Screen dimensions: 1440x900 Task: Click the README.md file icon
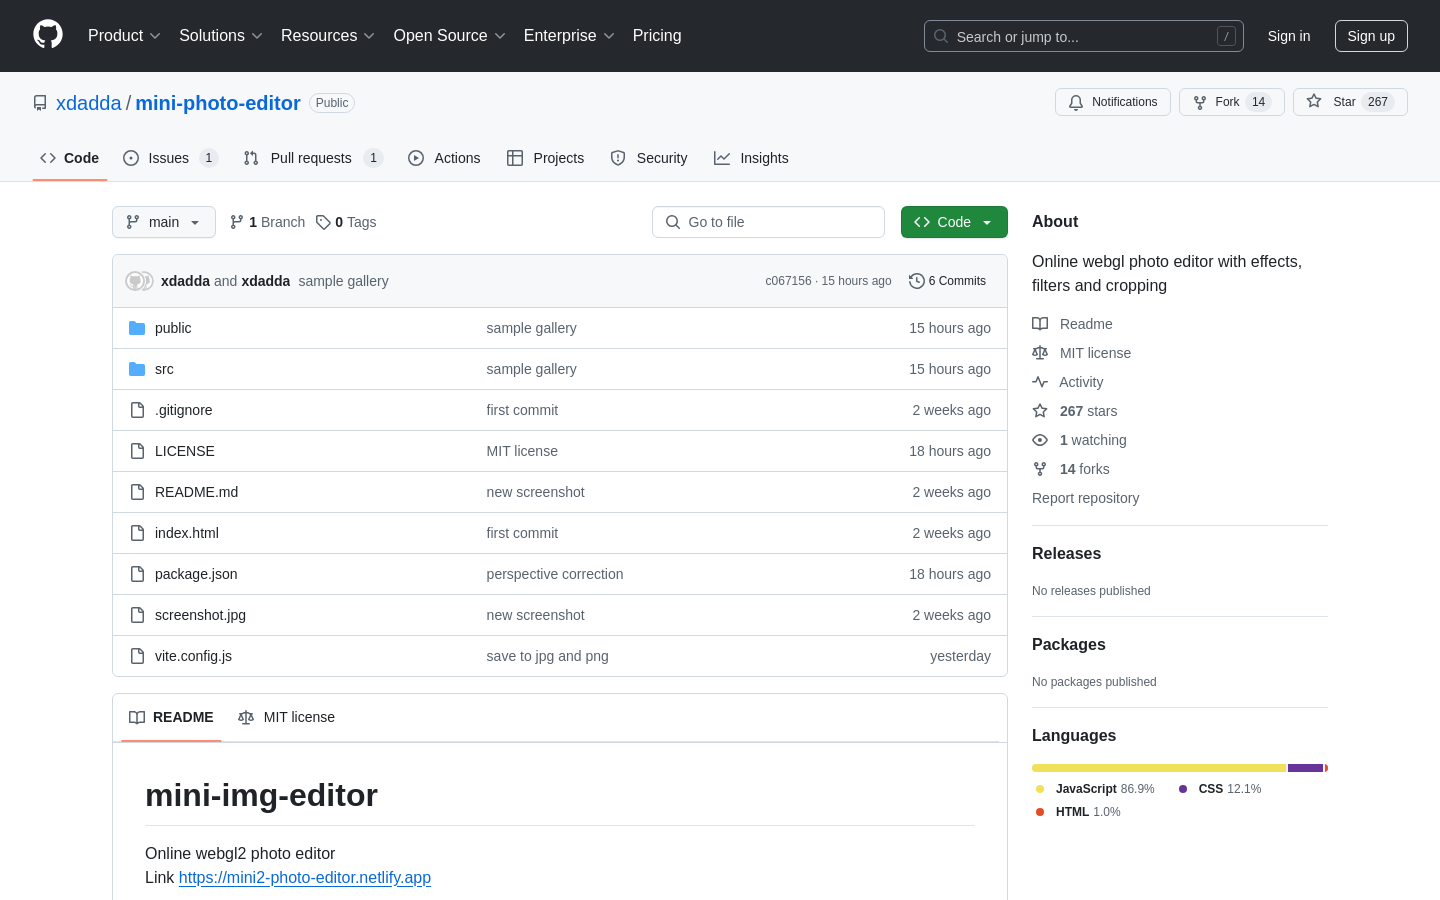tap(137, 492)
